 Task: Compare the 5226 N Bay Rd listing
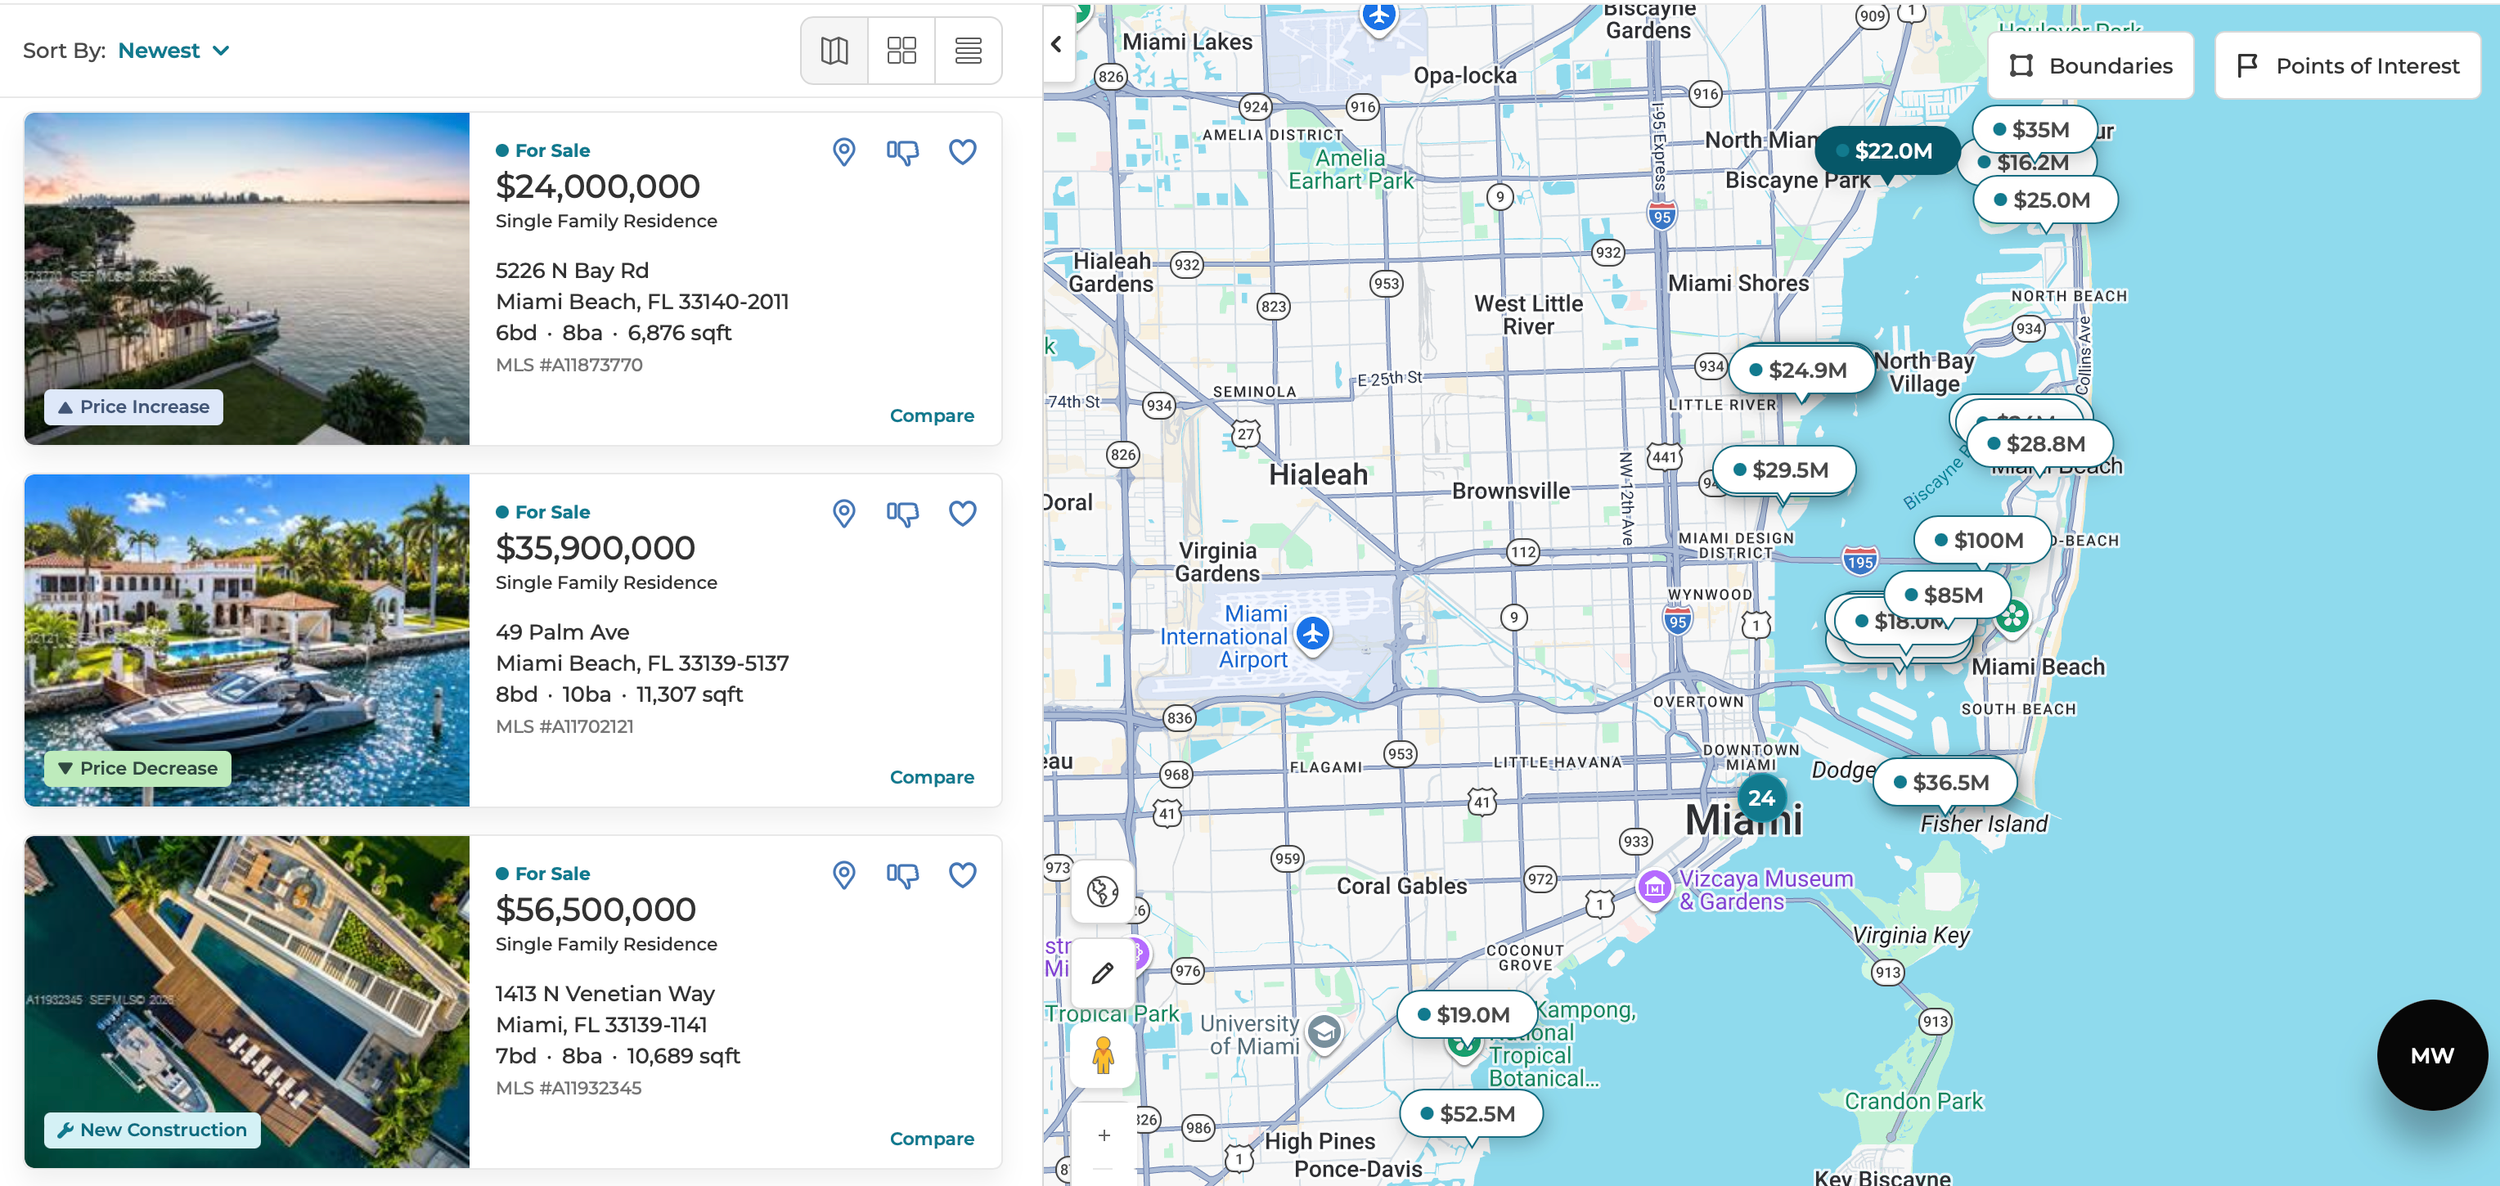click(931, 415)
